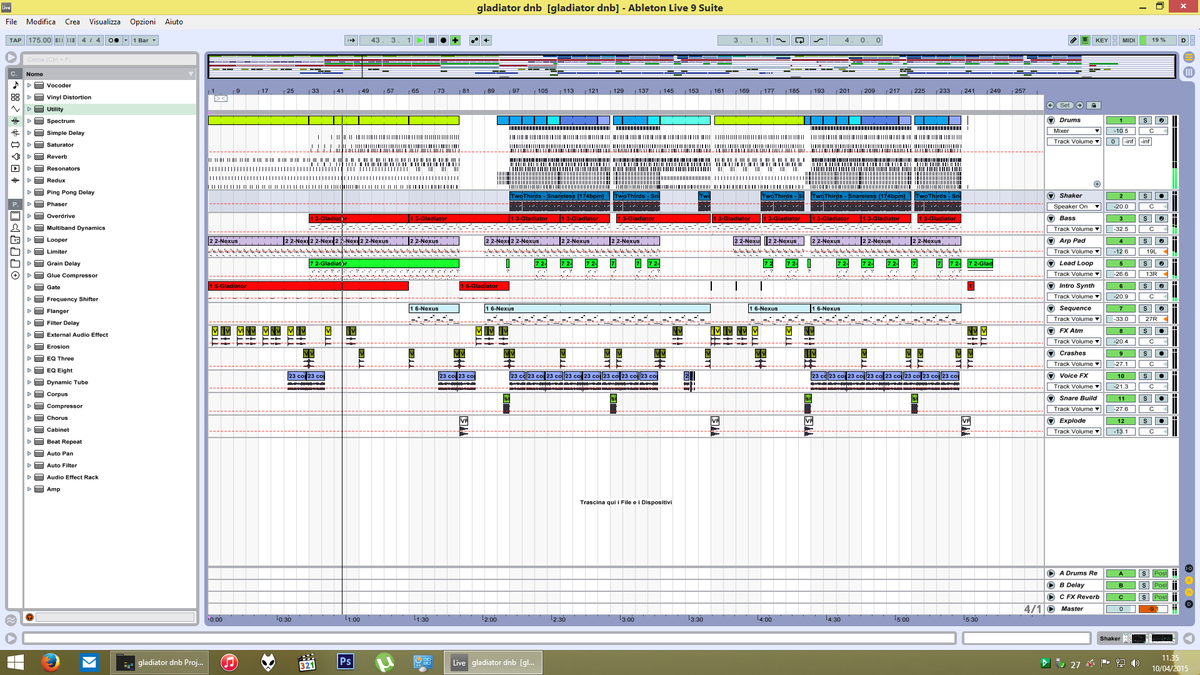
Task: Toggle the Lock Envelopes icon
Action: click(1094, 105)
